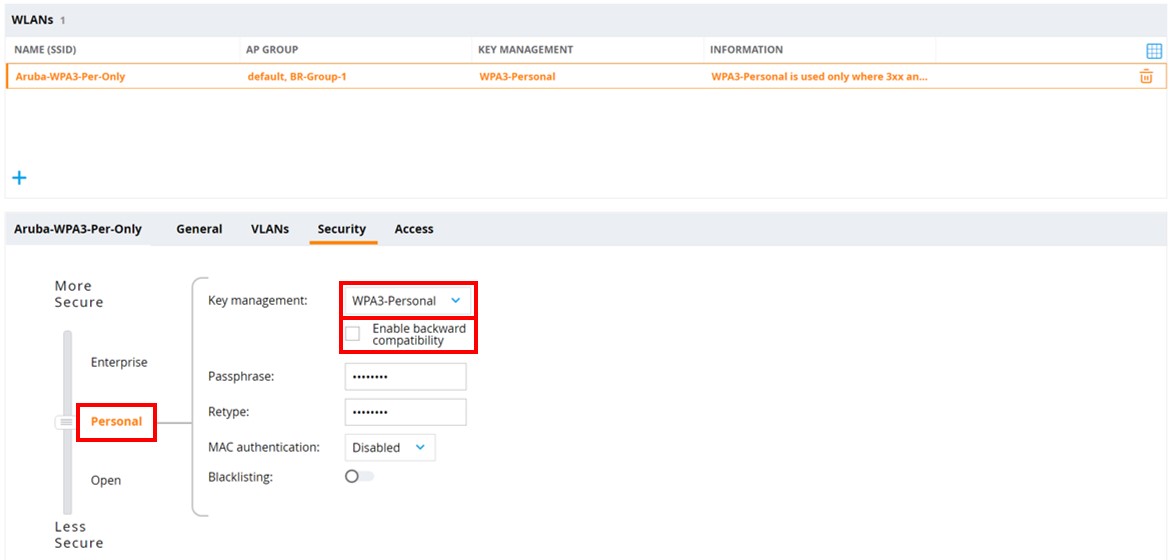Click the Aruba-WPA3-Per-Only profile label beside tabs
The image size is (1174, 560).
click(x=78, y=229)
